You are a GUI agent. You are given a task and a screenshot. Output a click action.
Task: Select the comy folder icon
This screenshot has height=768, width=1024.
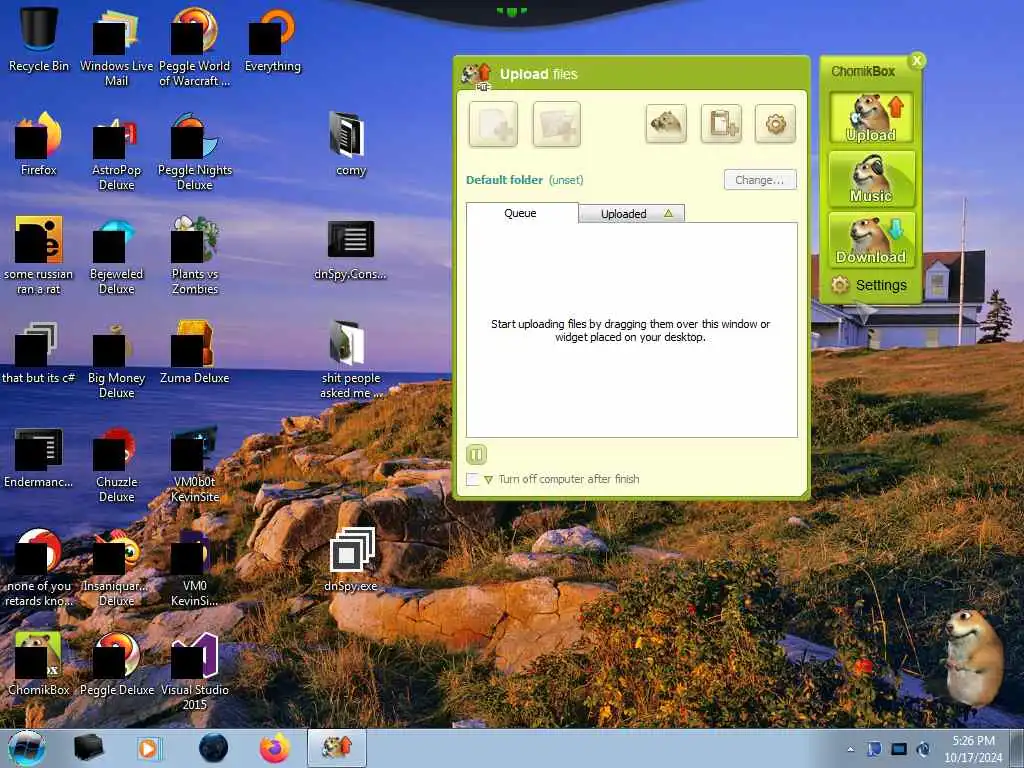(351, 144)
